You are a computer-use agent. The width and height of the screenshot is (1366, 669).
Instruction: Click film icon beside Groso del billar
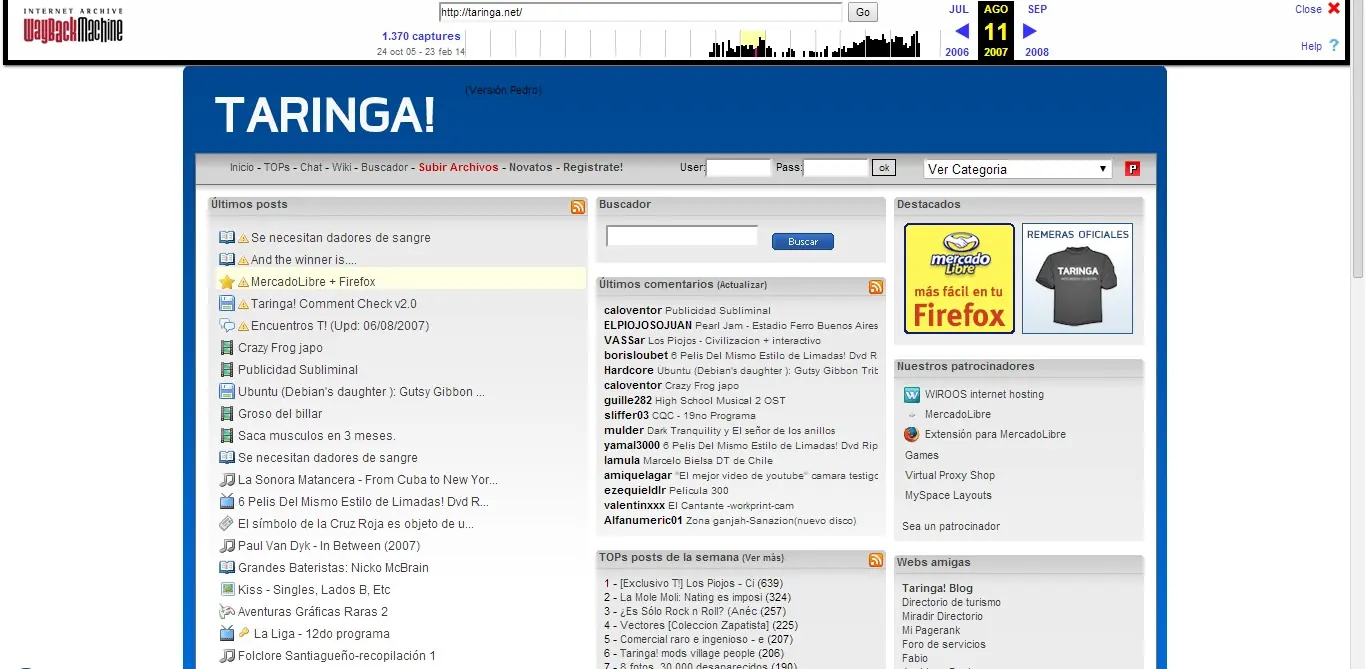point(227,414)
